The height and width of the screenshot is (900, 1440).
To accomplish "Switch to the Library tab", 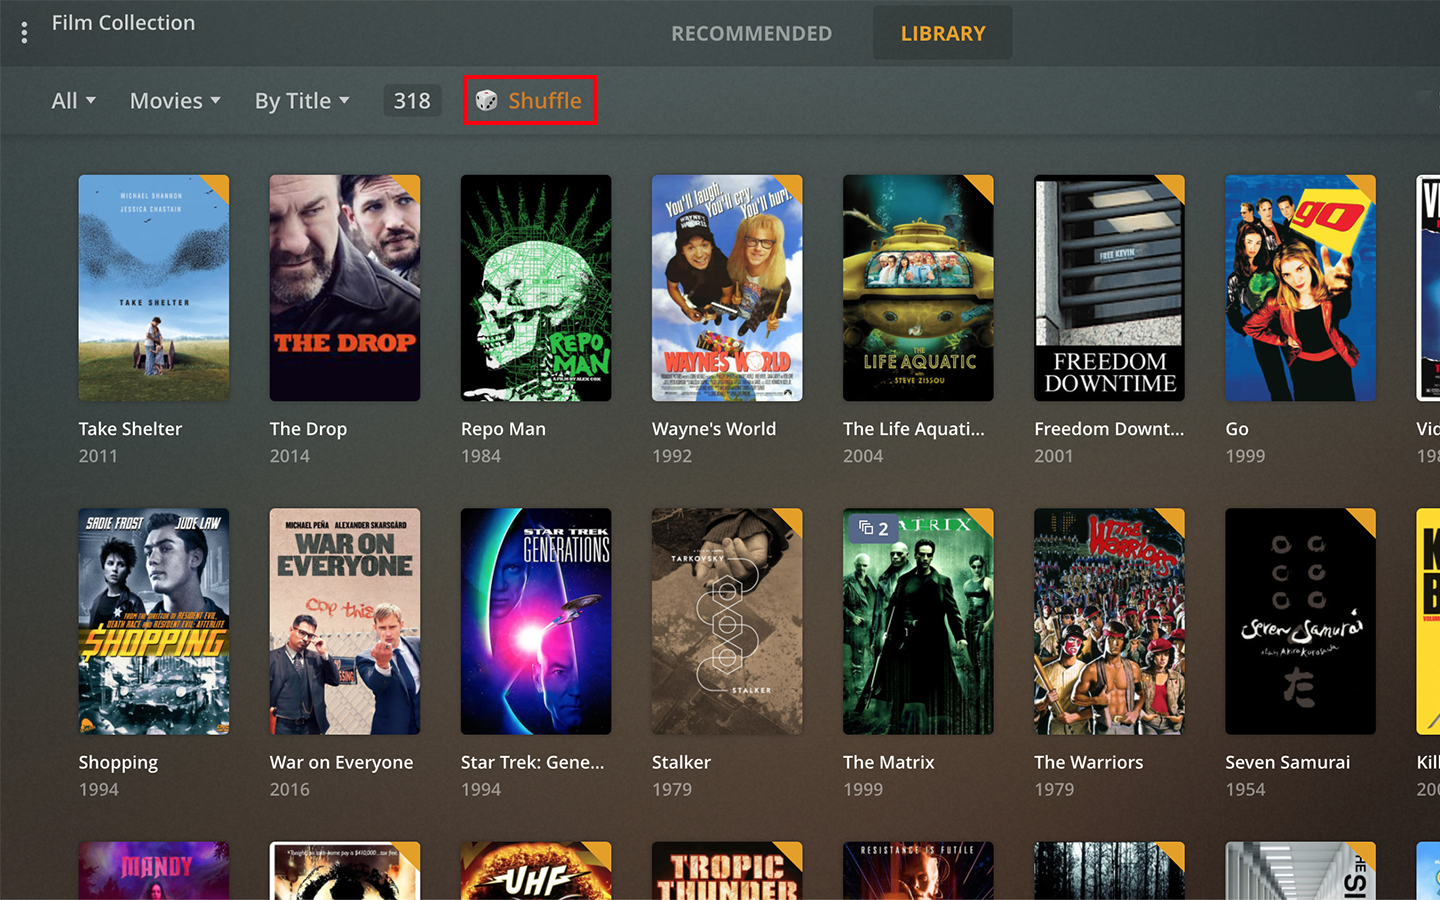I will click(943, 34).
